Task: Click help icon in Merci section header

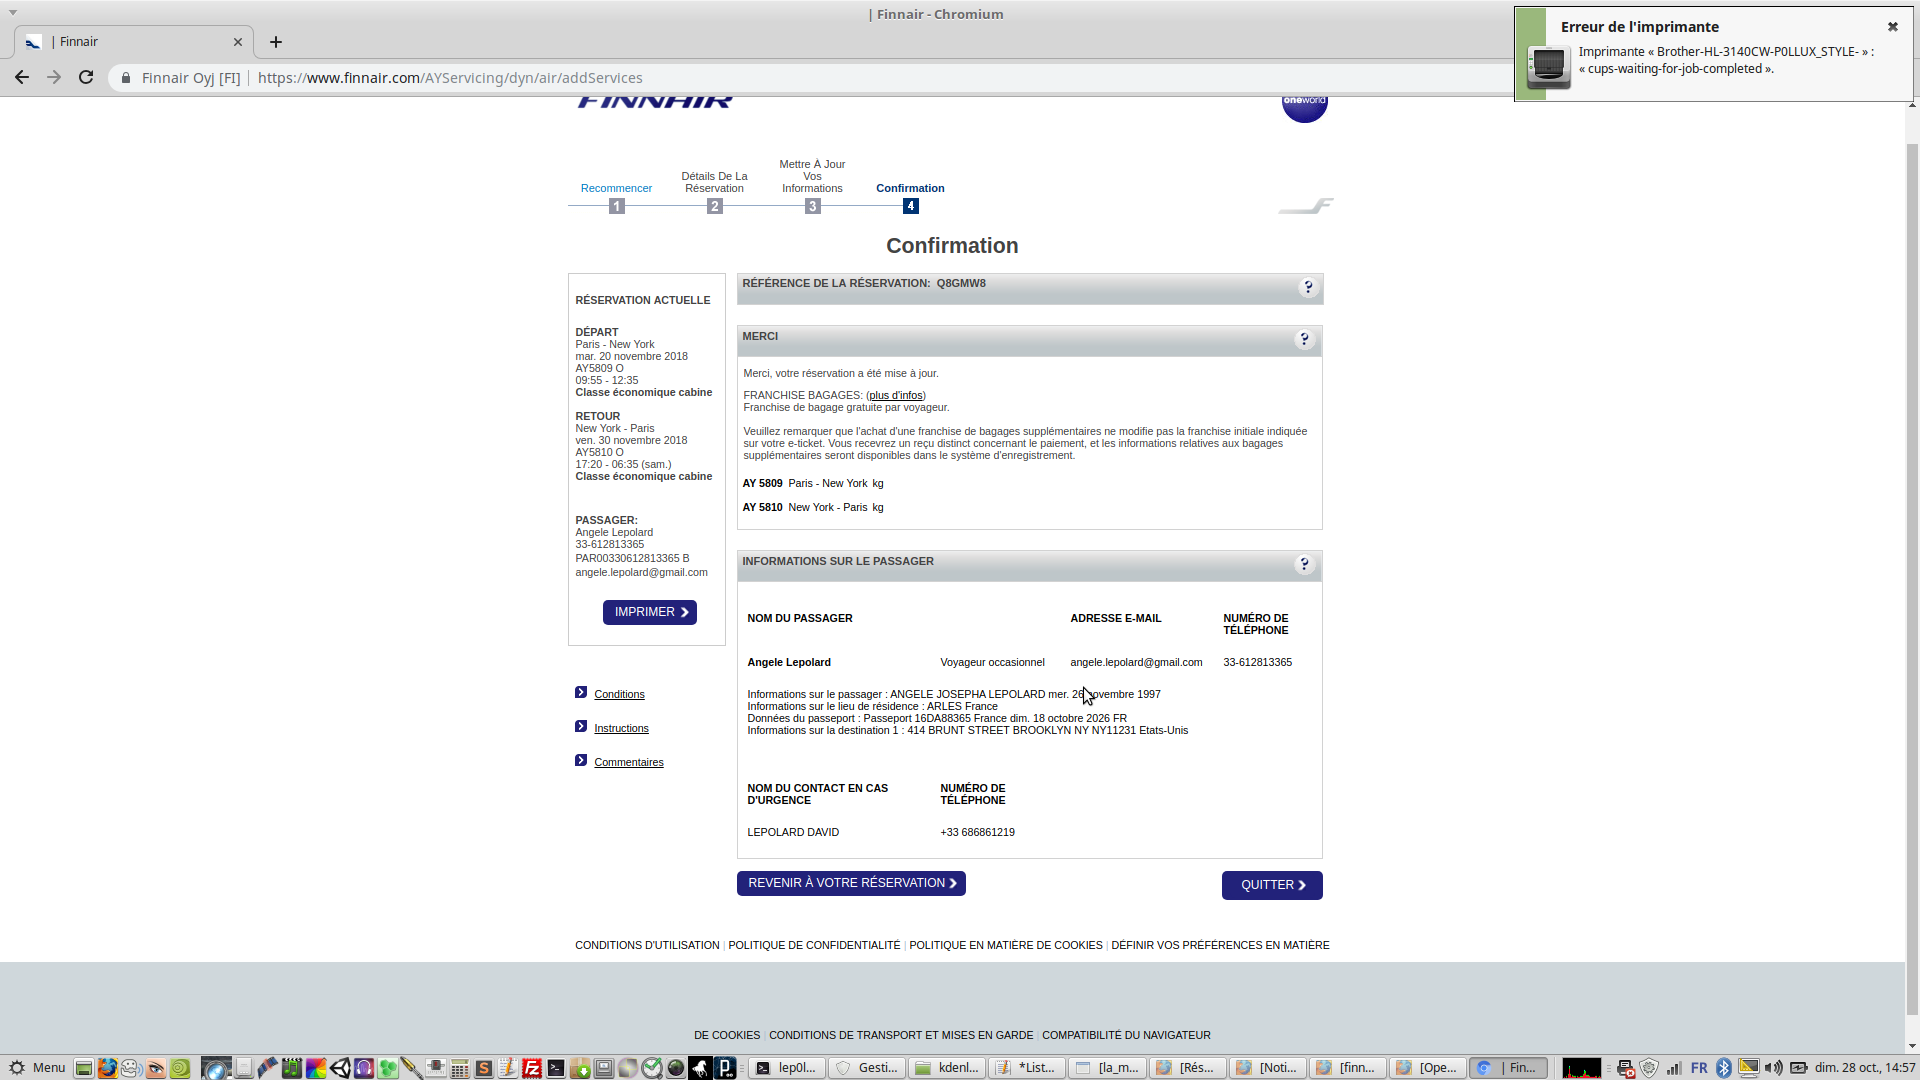Action: point(1303,340)
